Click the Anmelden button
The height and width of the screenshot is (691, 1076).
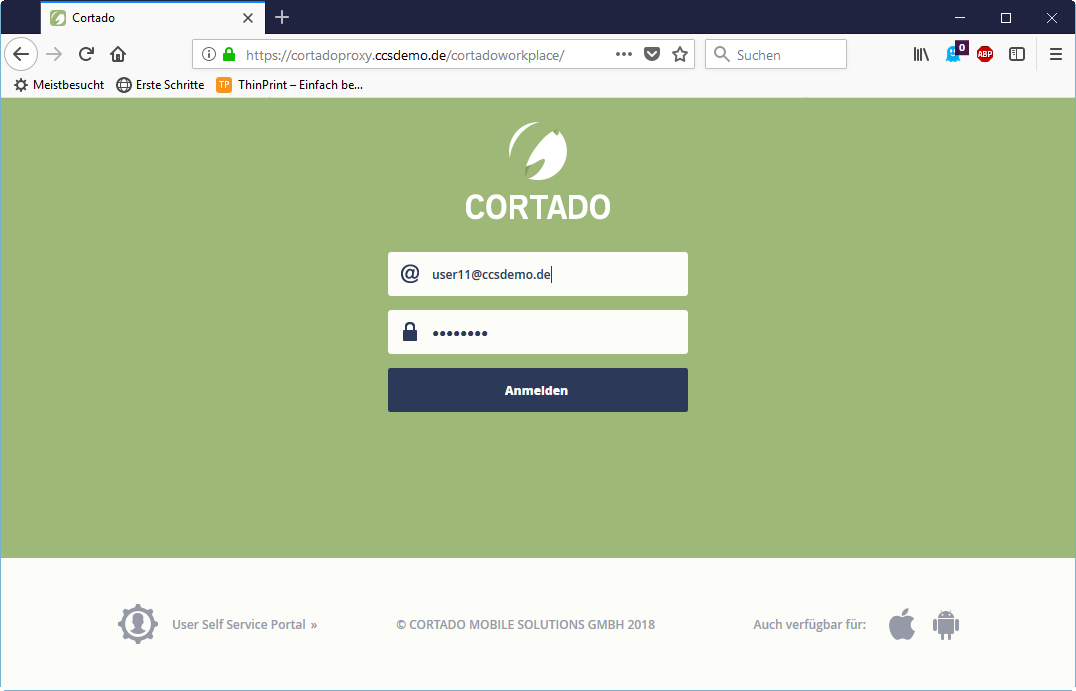click(x=537, y=390)
